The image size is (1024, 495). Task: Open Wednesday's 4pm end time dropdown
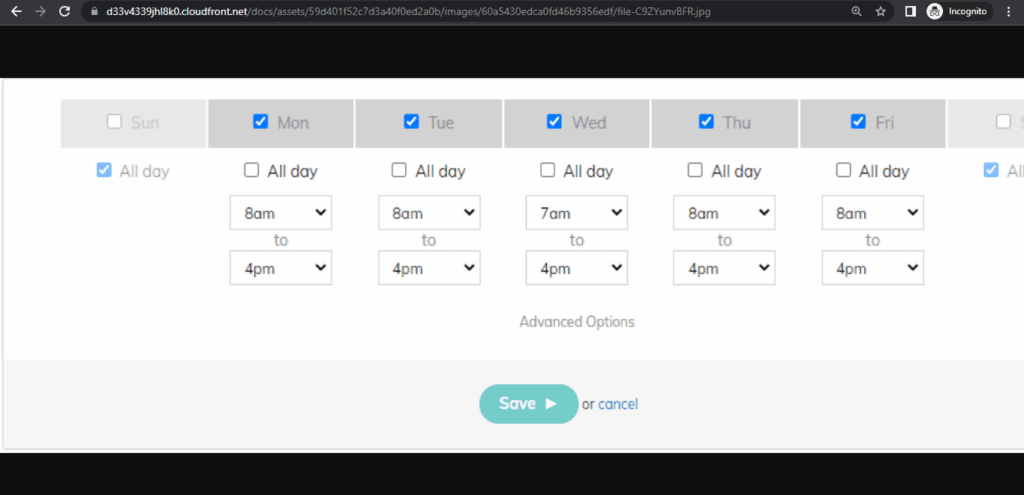point(577,268)
